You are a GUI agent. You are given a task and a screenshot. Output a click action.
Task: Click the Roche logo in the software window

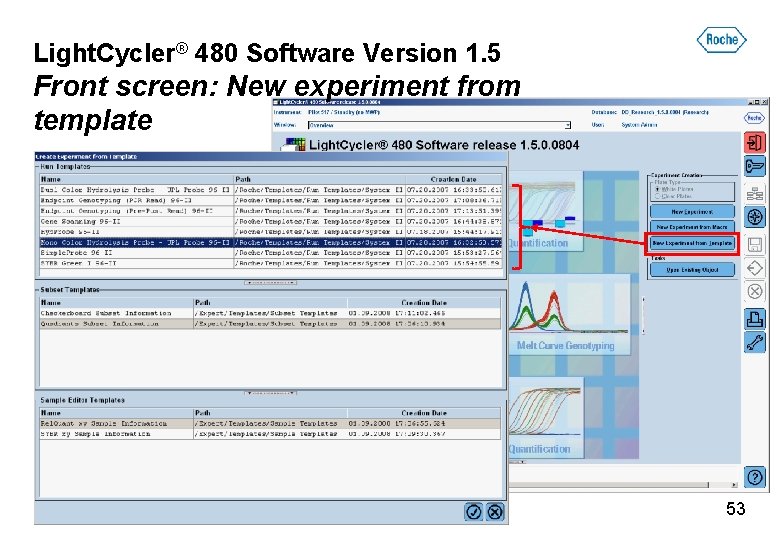point(754,118)
